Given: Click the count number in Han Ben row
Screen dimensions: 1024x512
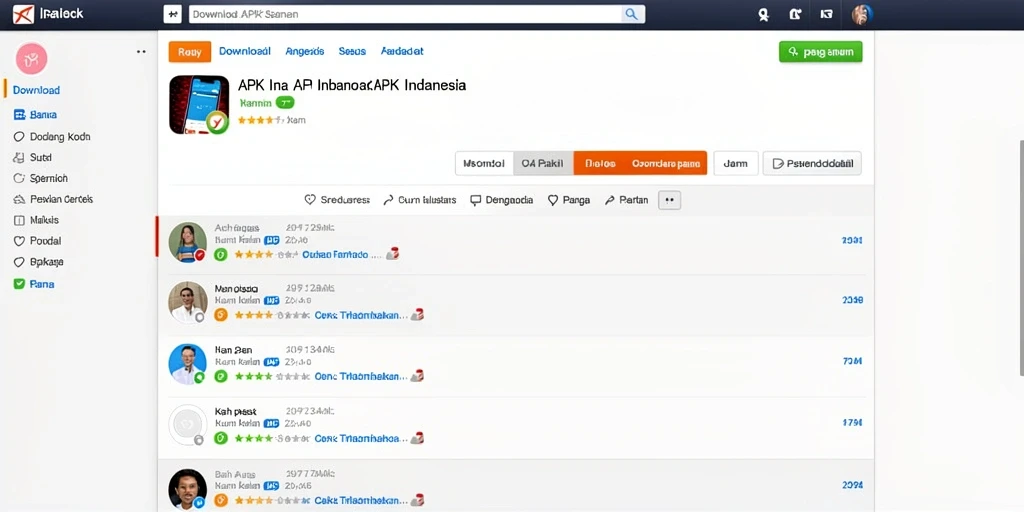Looking at the screenshot, I should tap(853, 360).
